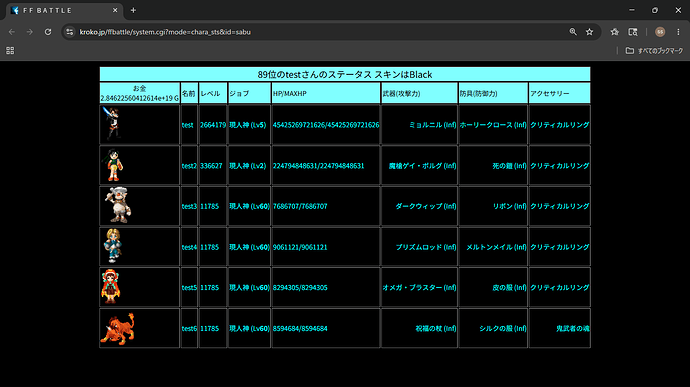
Task: Click armor 皮の服 (Inf)
Action: [510, 287]
